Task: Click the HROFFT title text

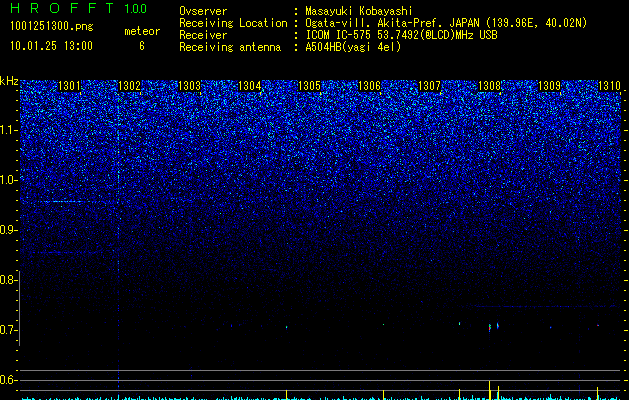Action: (62, 8)
